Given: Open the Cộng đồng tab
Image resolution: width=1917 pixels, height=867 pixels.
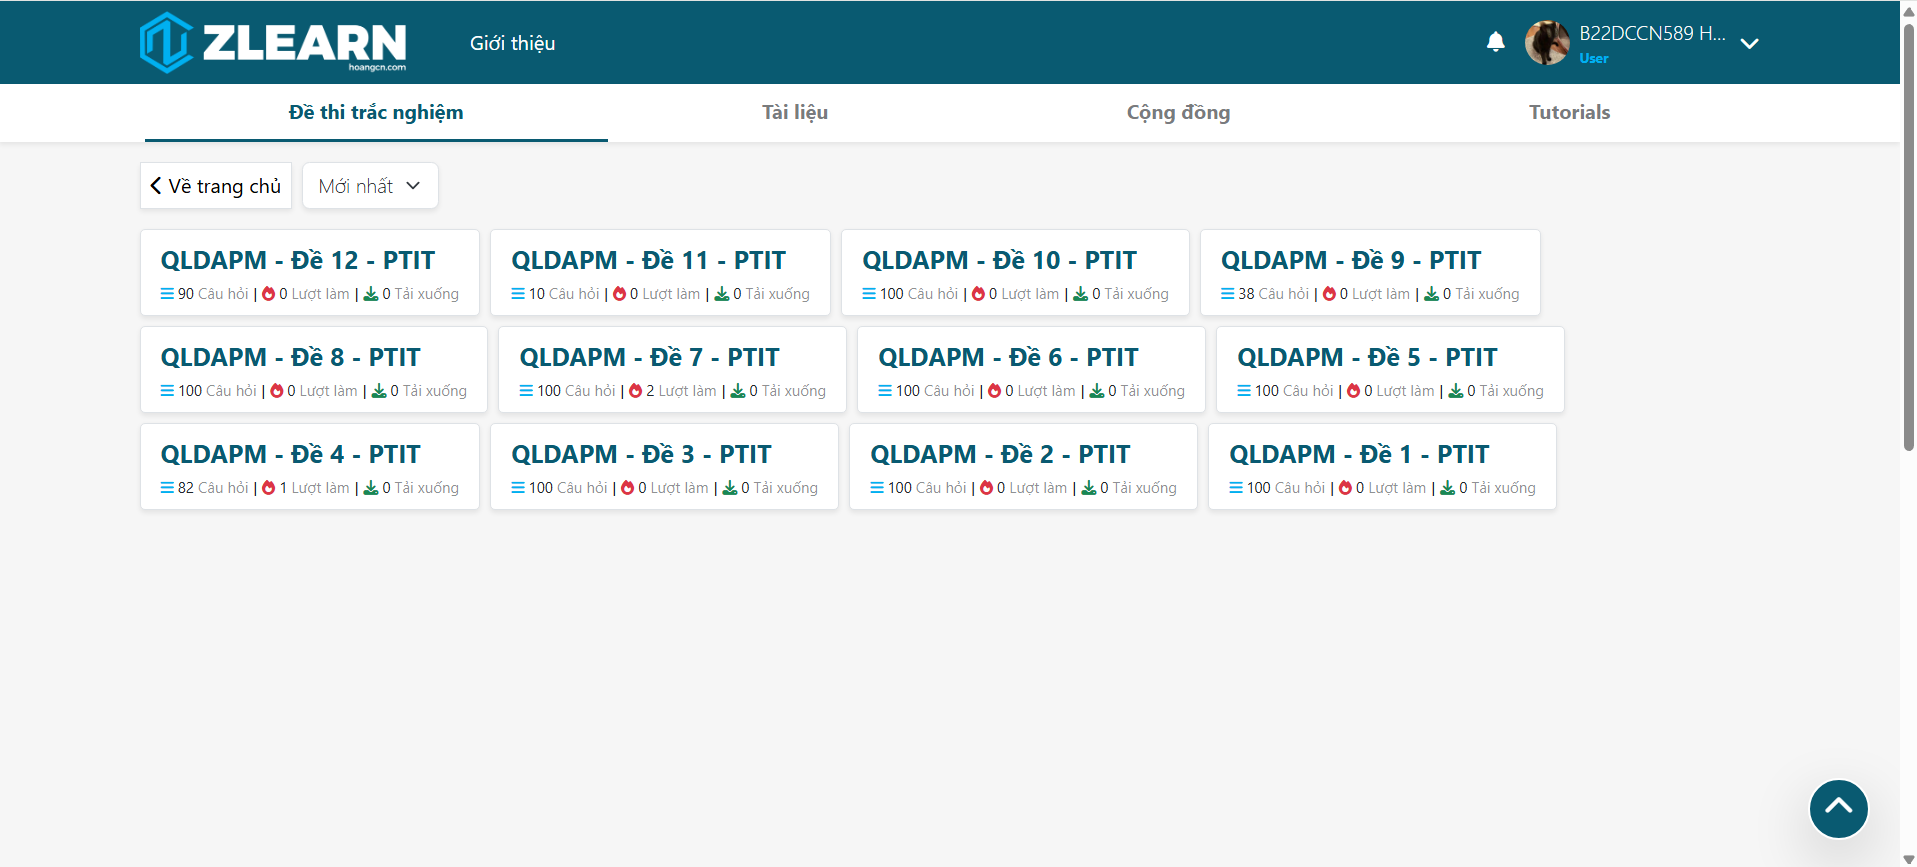Looking at the screenshot, I should coord(1178,112).
